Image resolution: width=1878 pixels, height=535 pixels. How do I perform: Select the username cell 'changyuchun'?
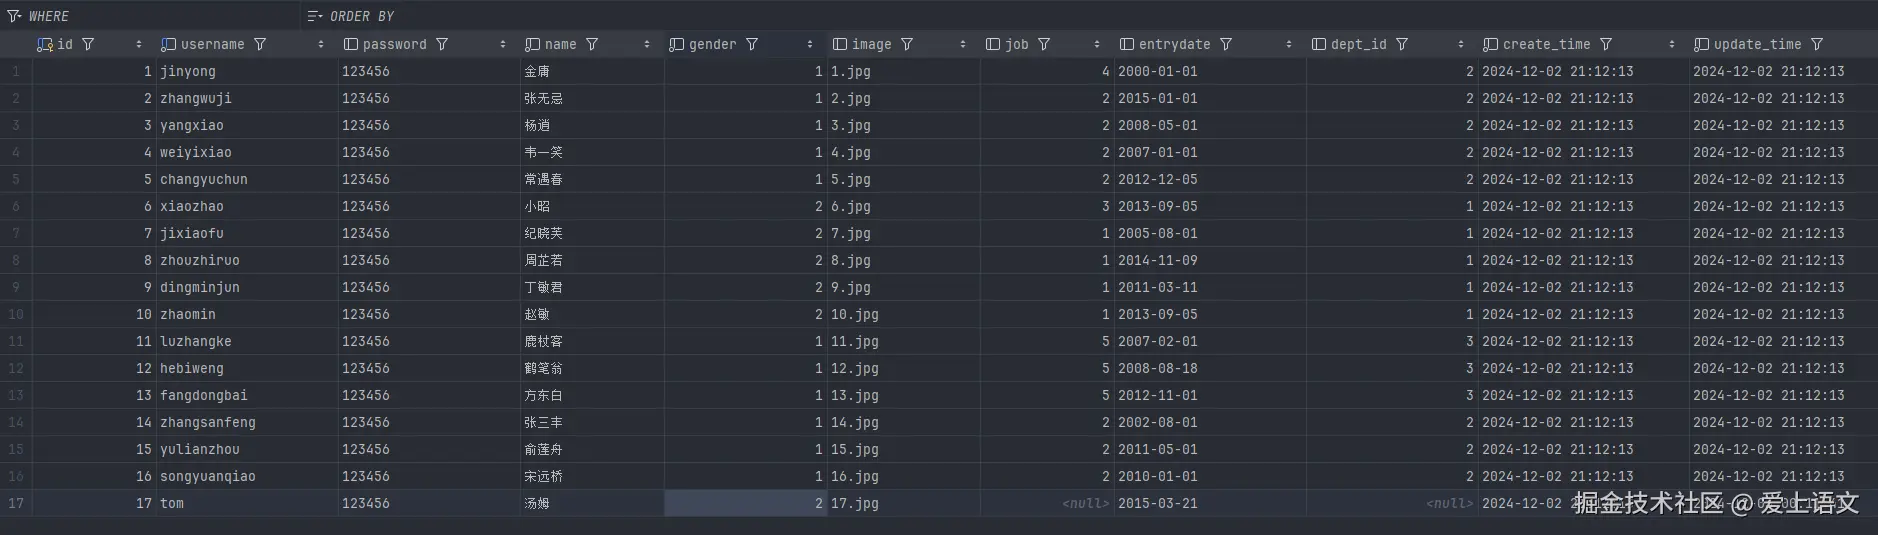pyautogui.click(x=247, y=179)
